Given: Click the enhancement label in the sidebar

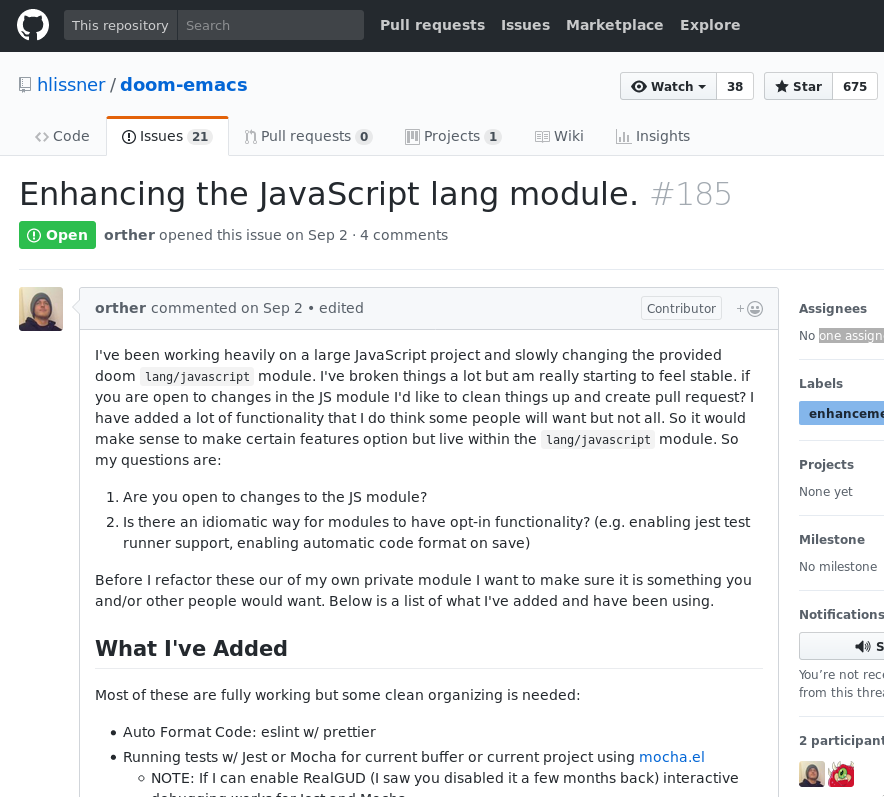Looking at the screenshot, I should click(x=842, y=414).
